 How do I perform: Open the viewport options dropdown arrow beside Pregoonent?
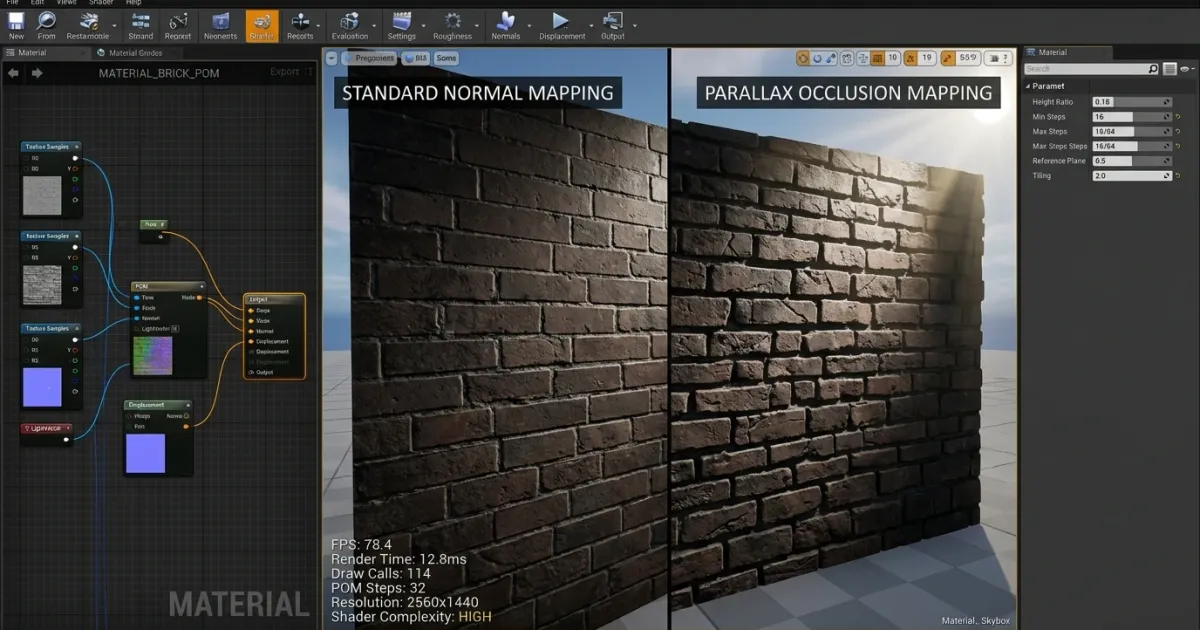click(x=332, y=58)
